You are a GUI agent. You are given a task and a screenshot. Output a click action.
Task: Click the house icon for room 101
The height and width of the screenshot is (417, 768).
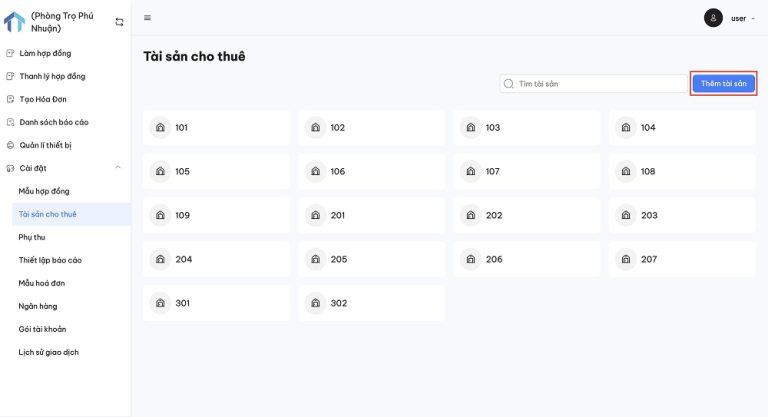[160, 128]
